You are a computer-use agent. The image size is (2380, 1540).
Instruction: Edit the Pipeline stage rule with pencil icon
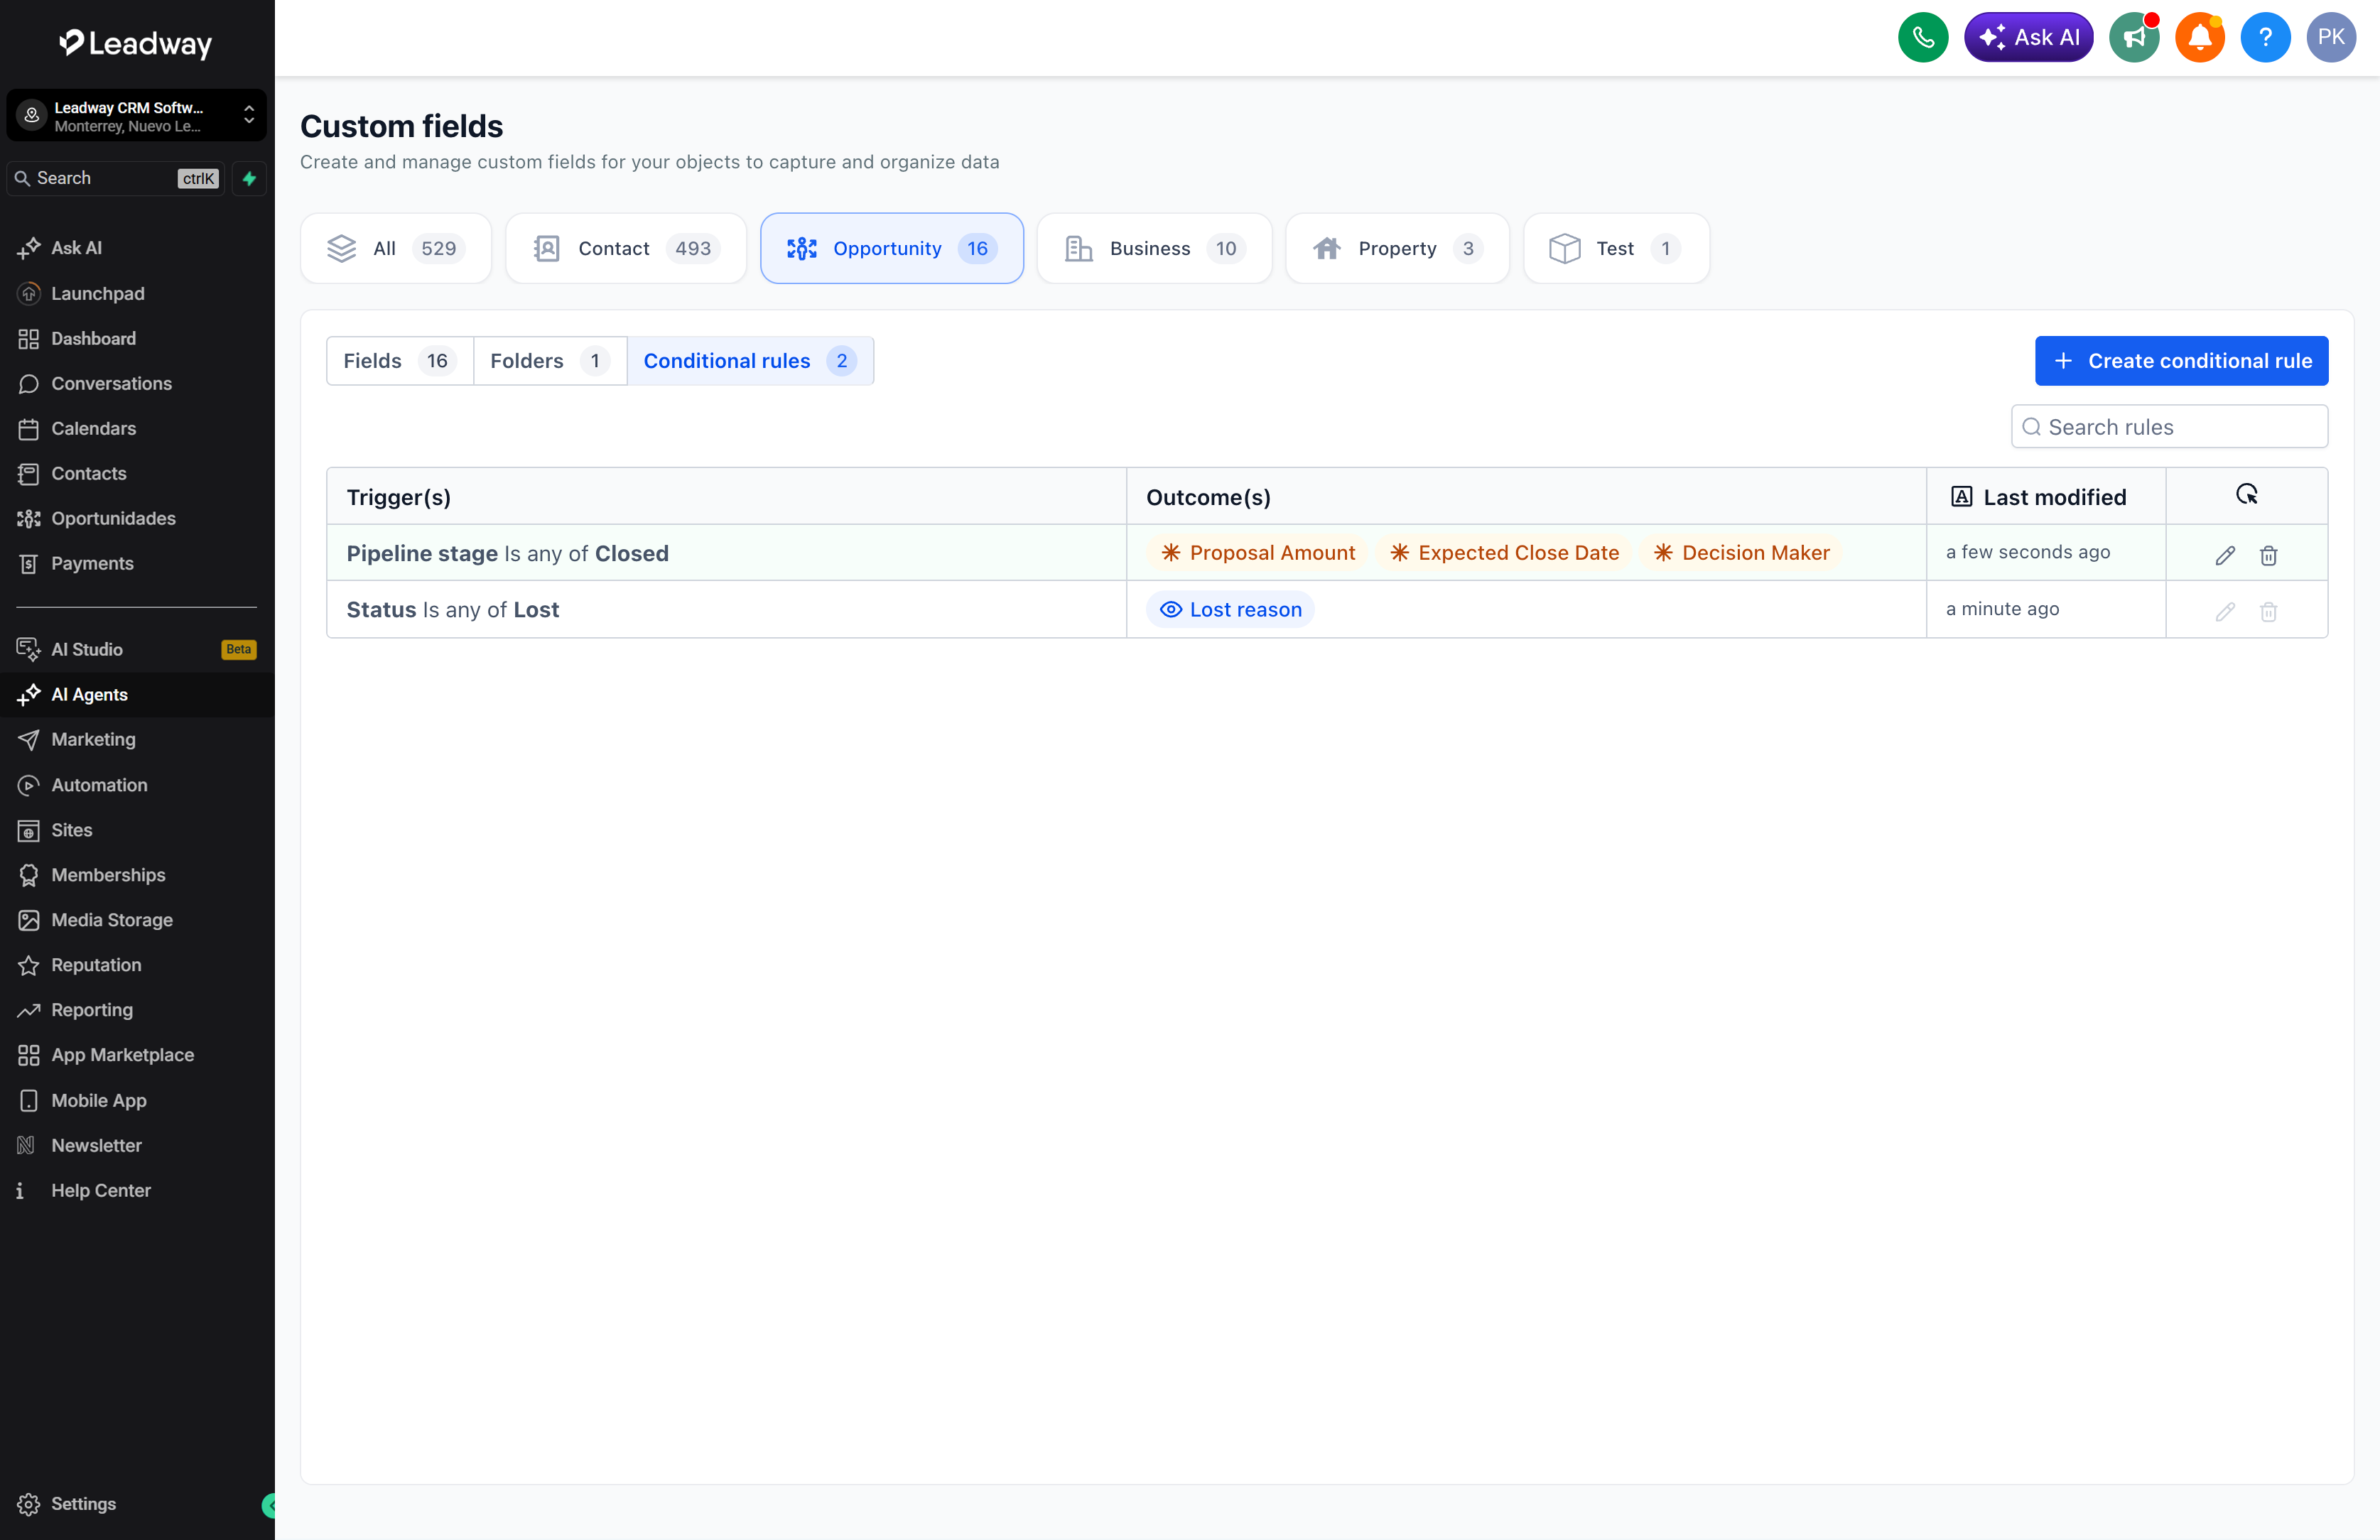2225,555
